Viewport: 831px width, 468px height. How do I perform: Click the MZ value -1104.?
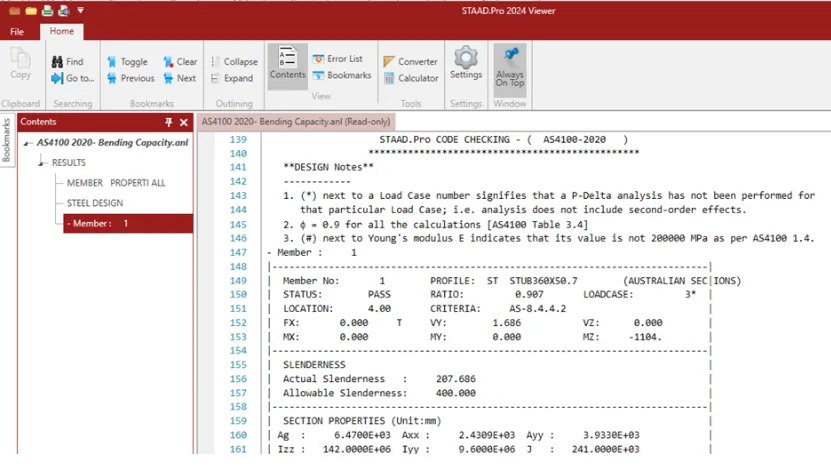pos(645,337)
